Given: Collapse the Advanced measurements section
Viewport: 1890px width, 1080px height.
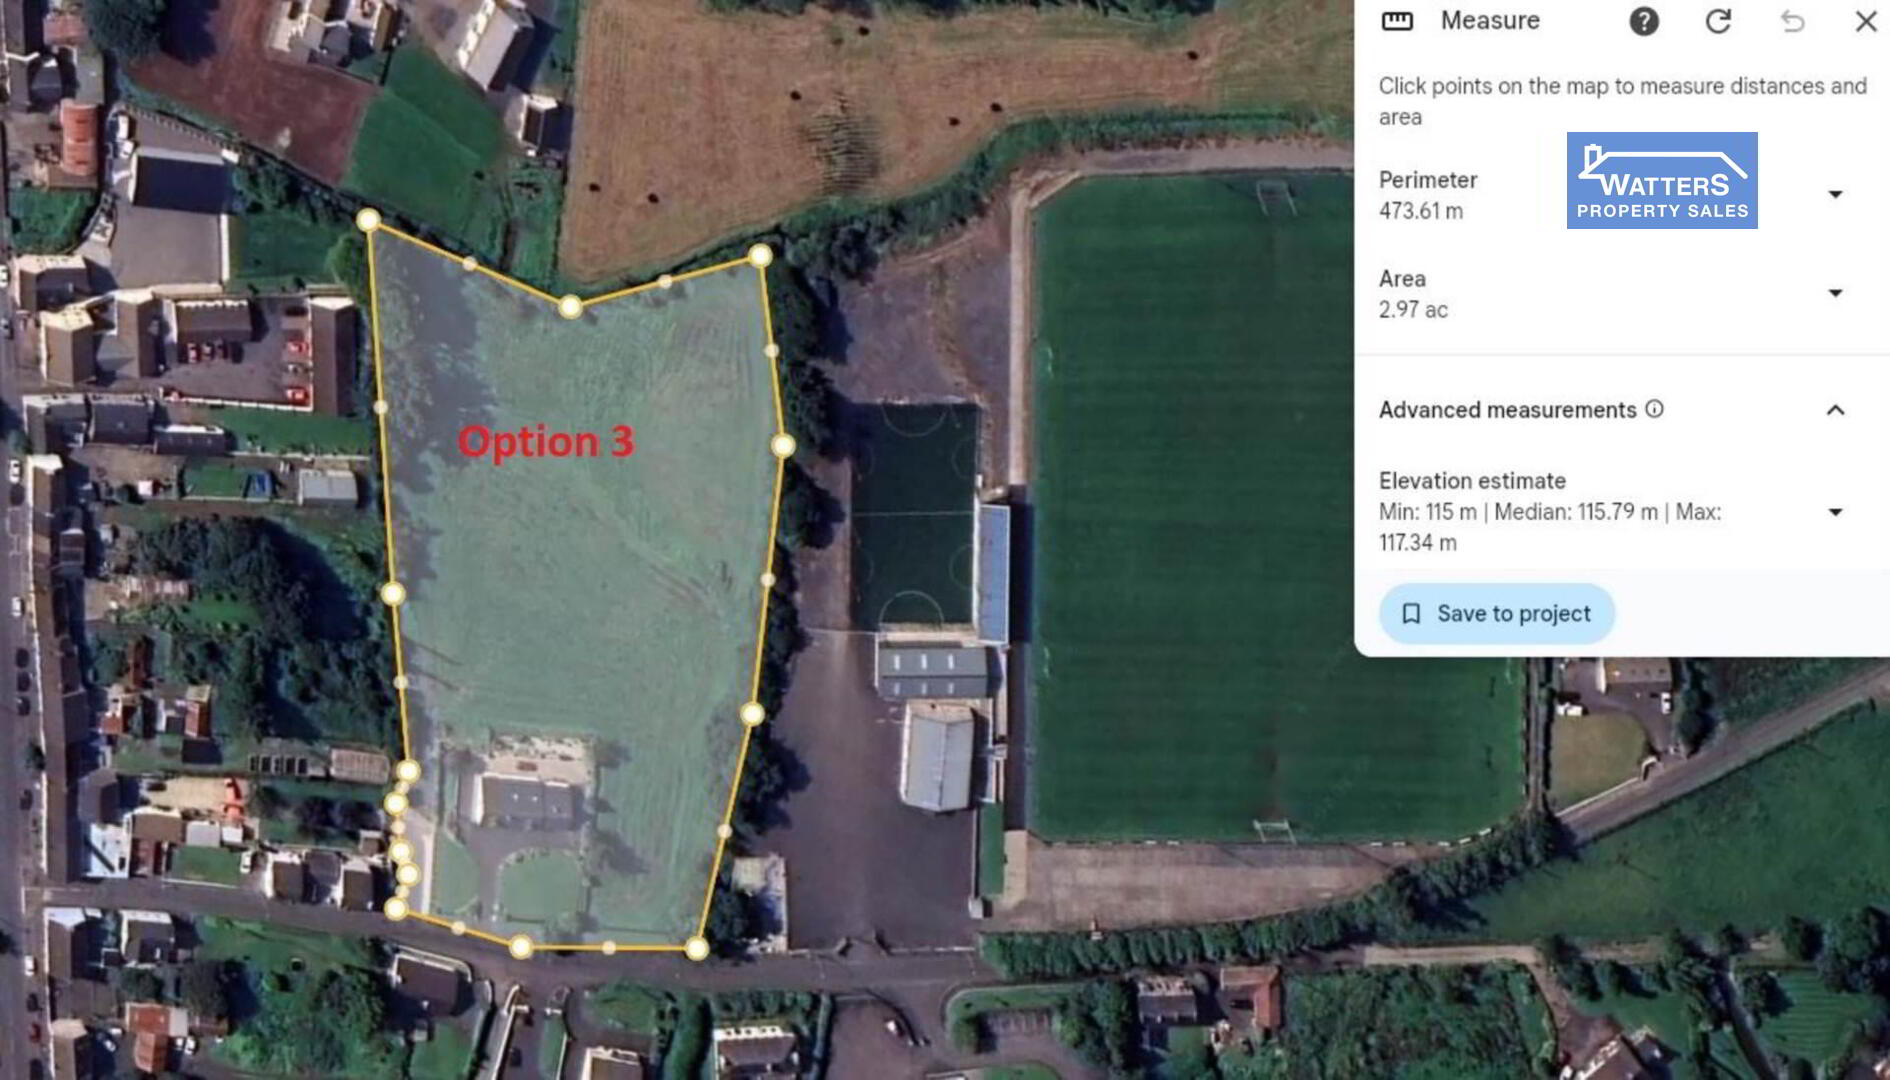Looking at the screenshot, I should pos(1835,410).
